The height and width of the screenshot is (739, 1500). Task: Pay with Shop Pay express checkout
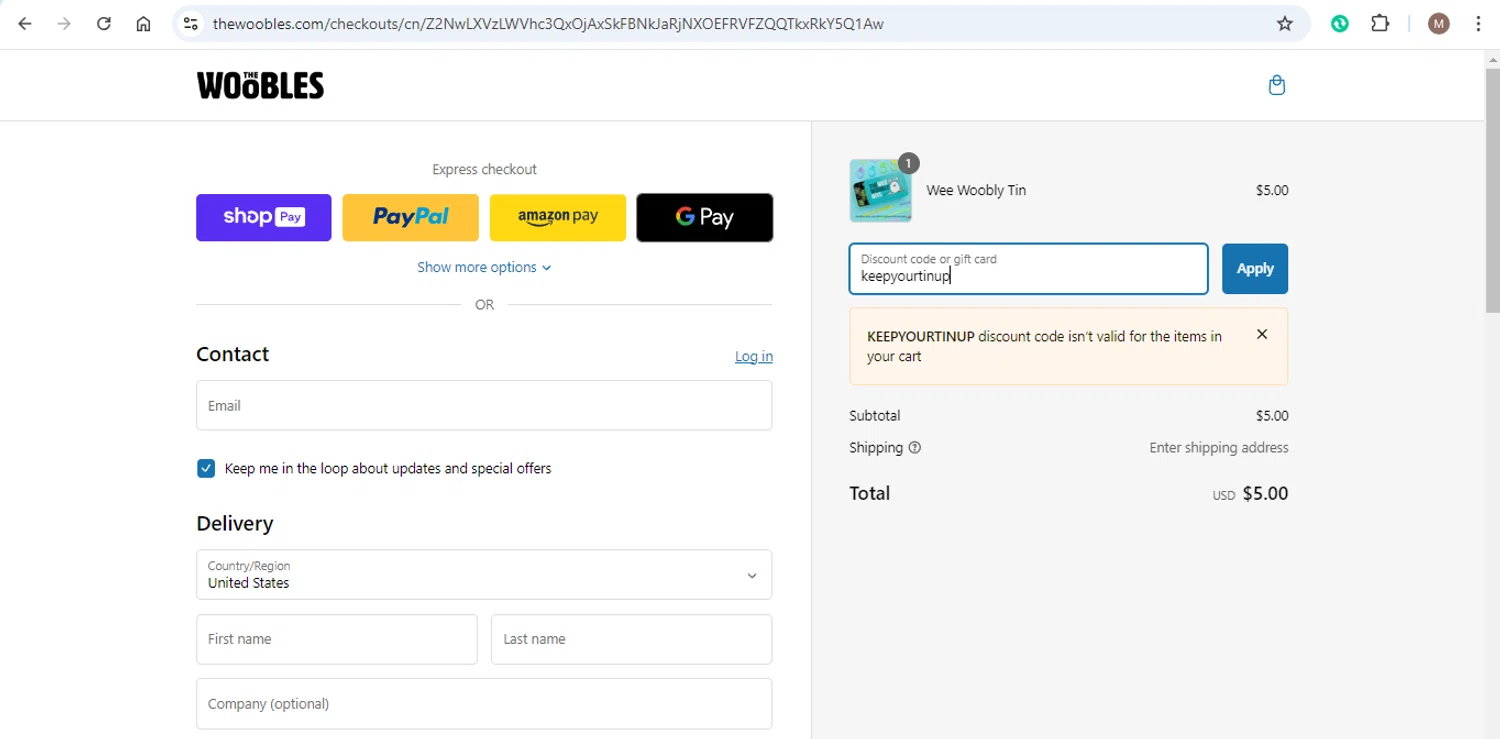tap(264, 217)
